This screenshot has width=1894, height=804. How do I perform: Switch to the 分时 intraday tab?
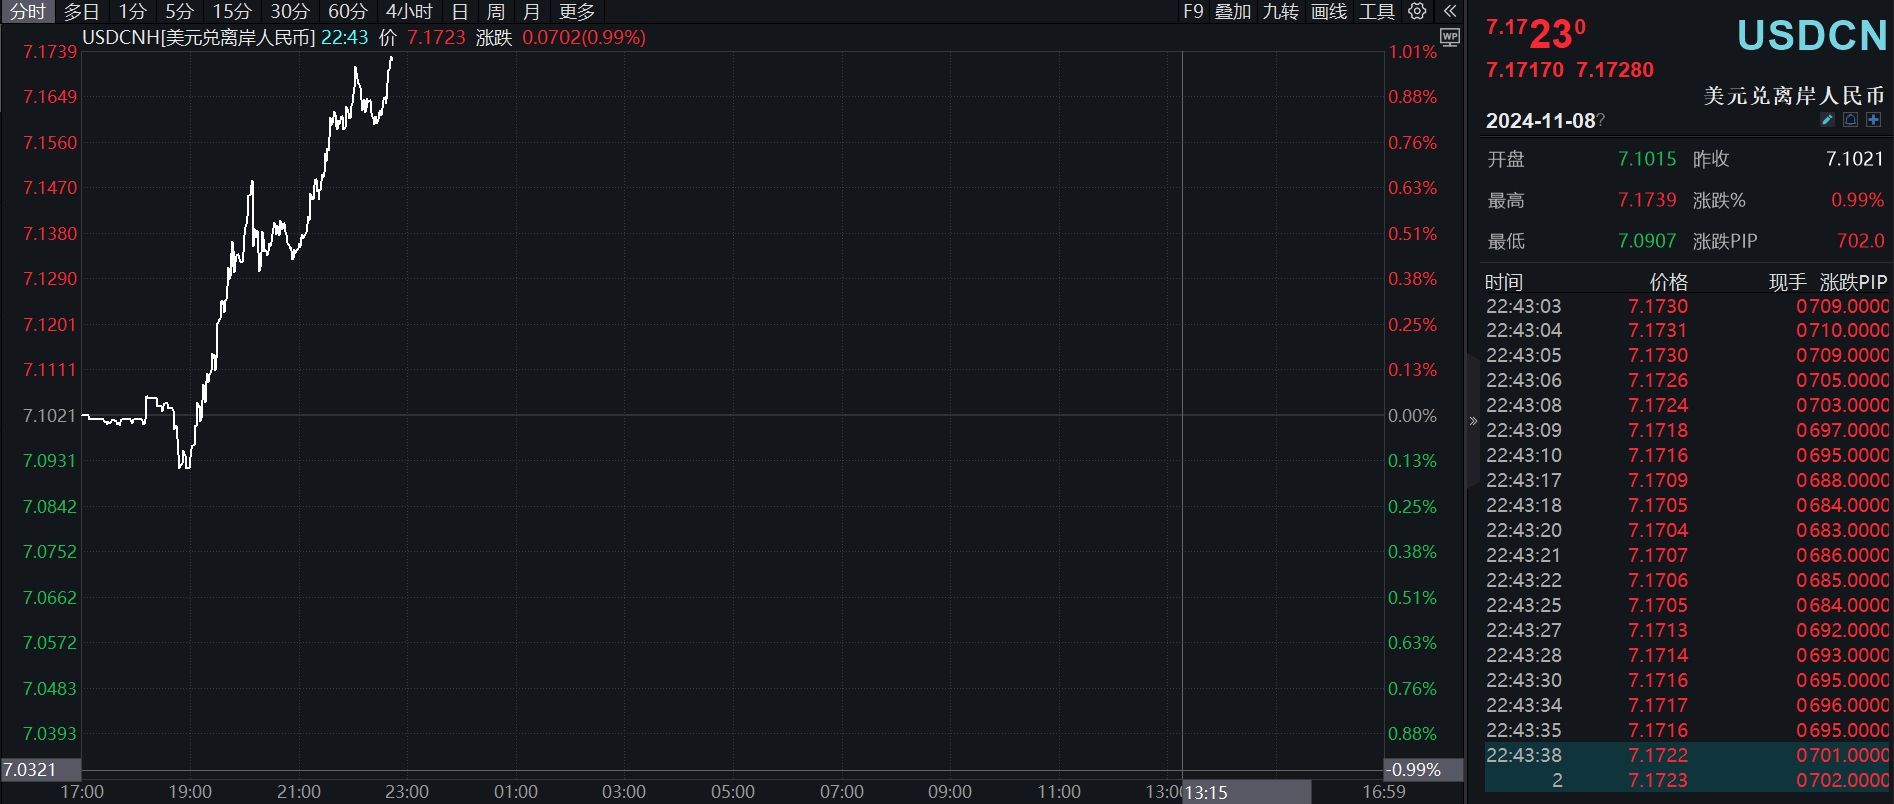click(x=28, y=12)
